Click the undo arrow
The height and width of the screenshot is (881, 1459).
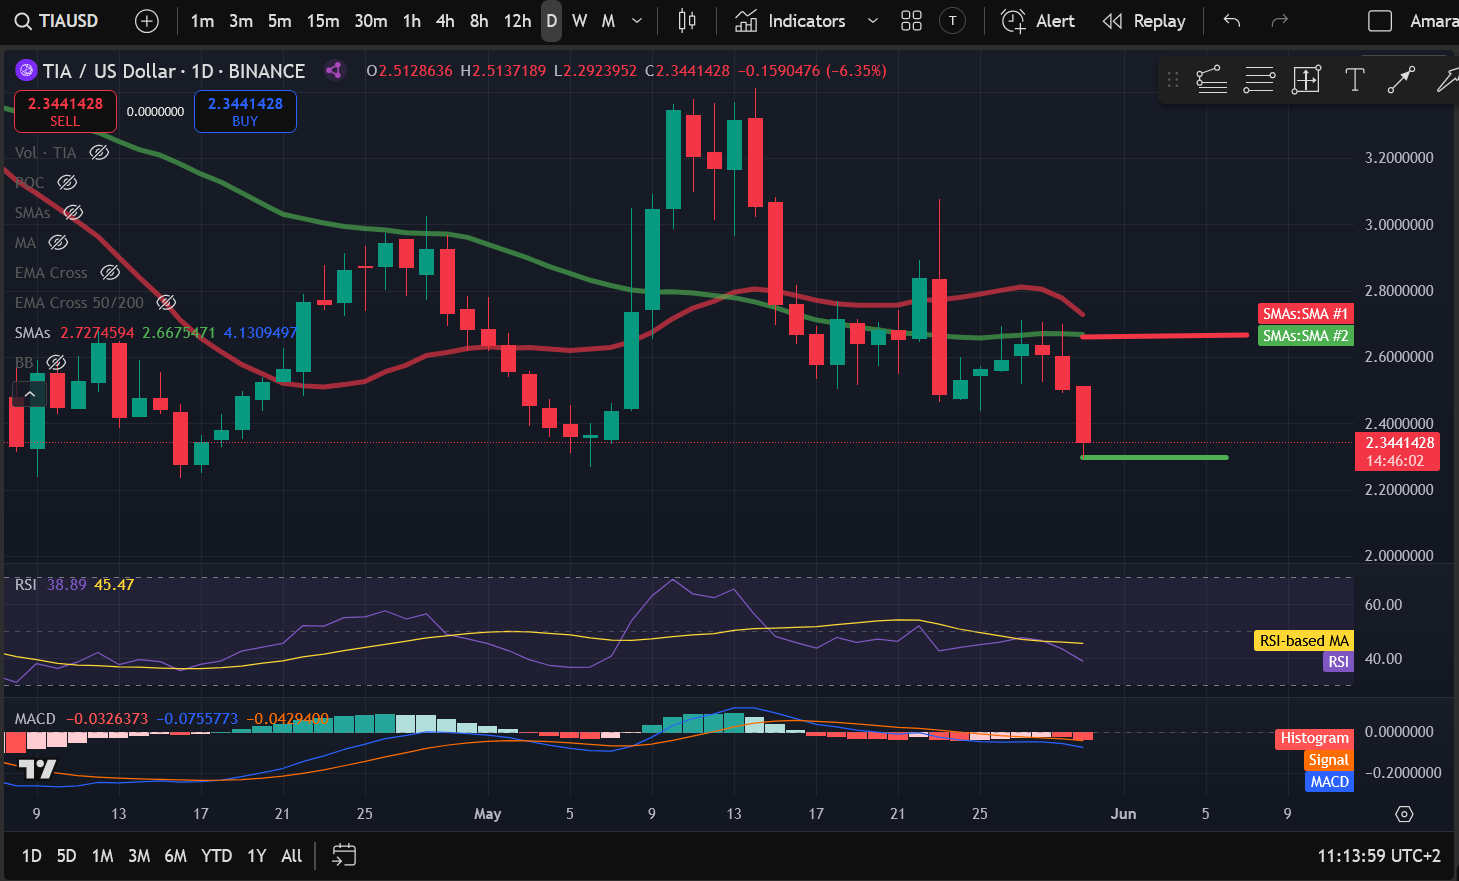tap(1232, 21)
